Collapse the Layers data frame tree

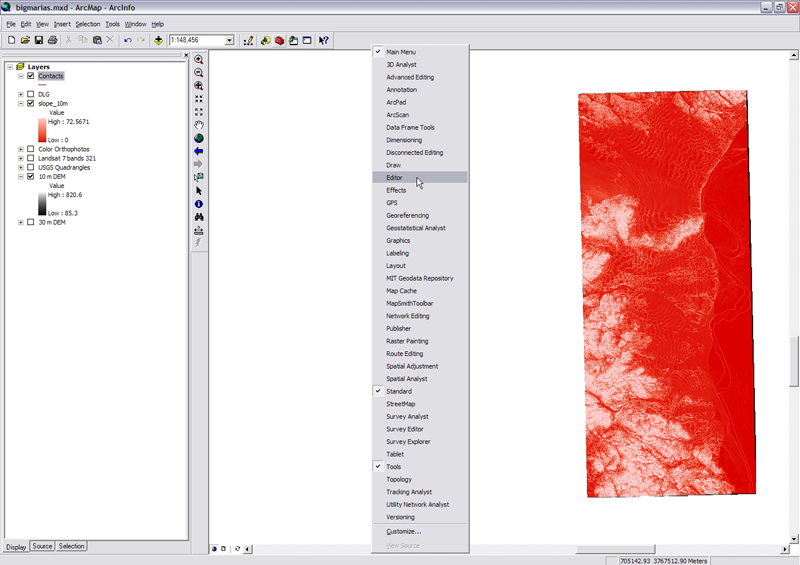(10, 67)
